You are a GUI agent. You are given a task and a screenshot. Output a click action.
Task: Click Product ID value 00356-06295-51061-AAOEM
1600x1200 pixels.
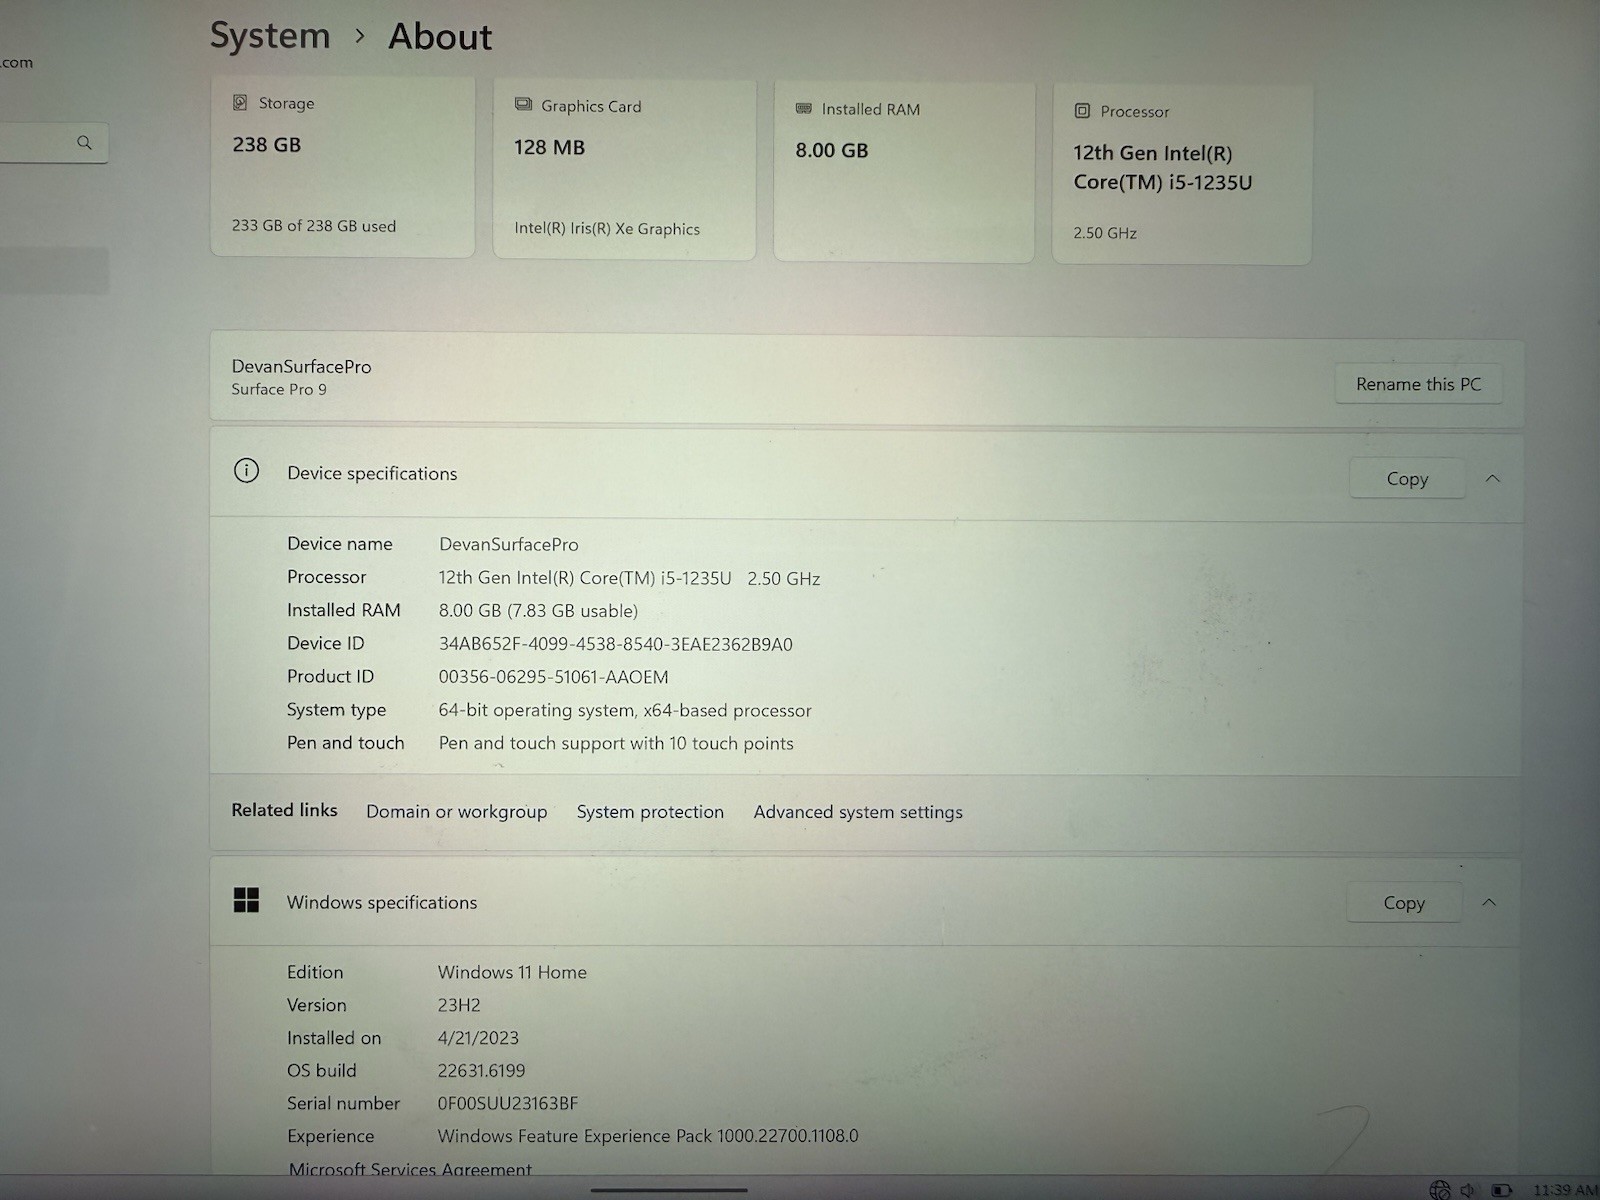tap(553, 677)
